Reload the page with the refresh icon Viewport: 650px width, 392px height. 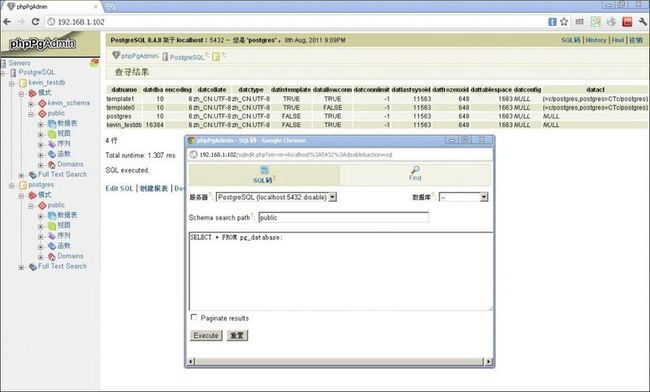click(x=36, y=22)
